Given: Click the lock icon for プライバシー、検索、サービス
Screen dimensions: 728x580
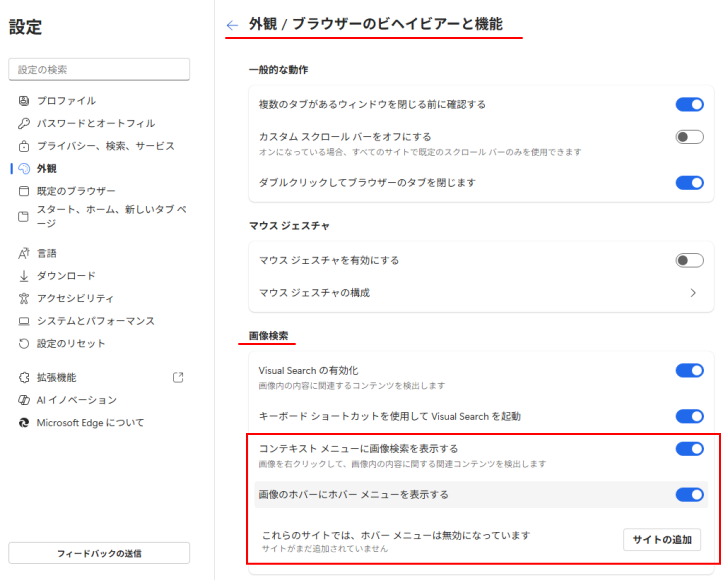Looking at the screenshot, I should [x=25, y=146].
